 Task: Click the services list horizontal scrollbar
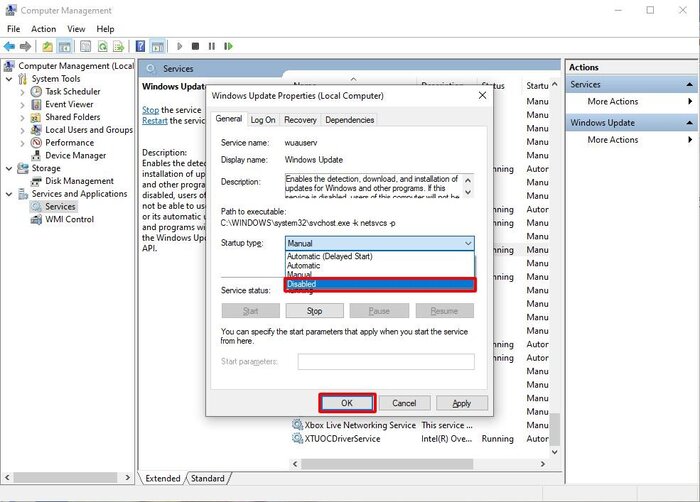tap(387, 464)
